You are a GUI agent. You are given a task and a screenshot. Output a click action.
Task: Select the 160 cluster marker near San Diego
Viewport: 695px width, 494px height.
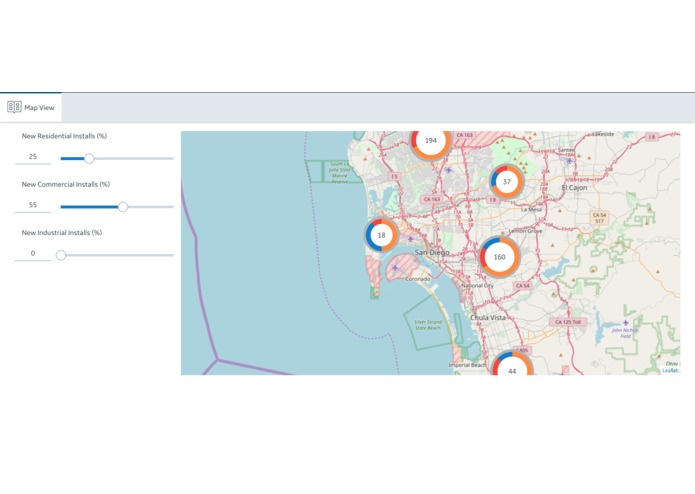500,257
